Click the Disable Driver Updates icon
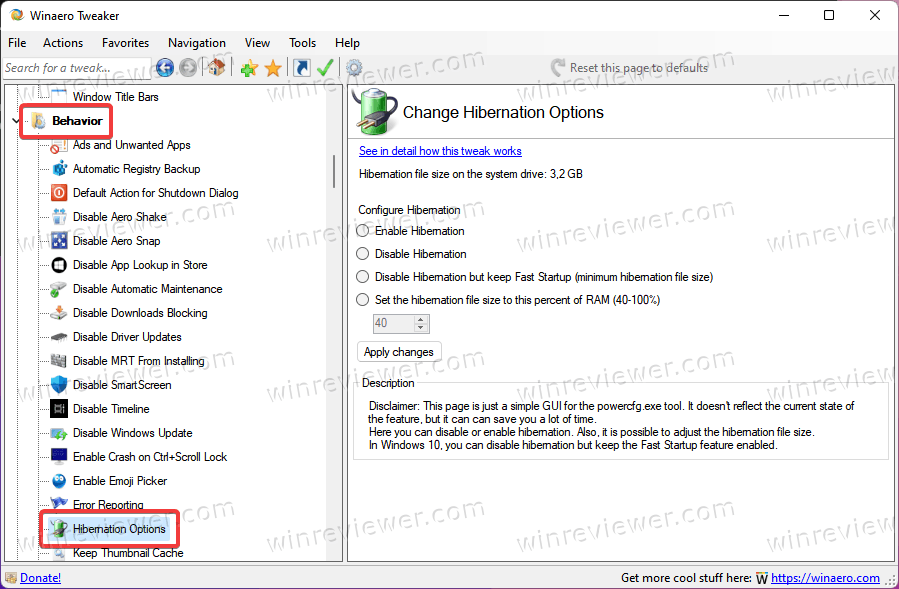The width and height of the screenshot is (899, 589). (x=59, y=337)
